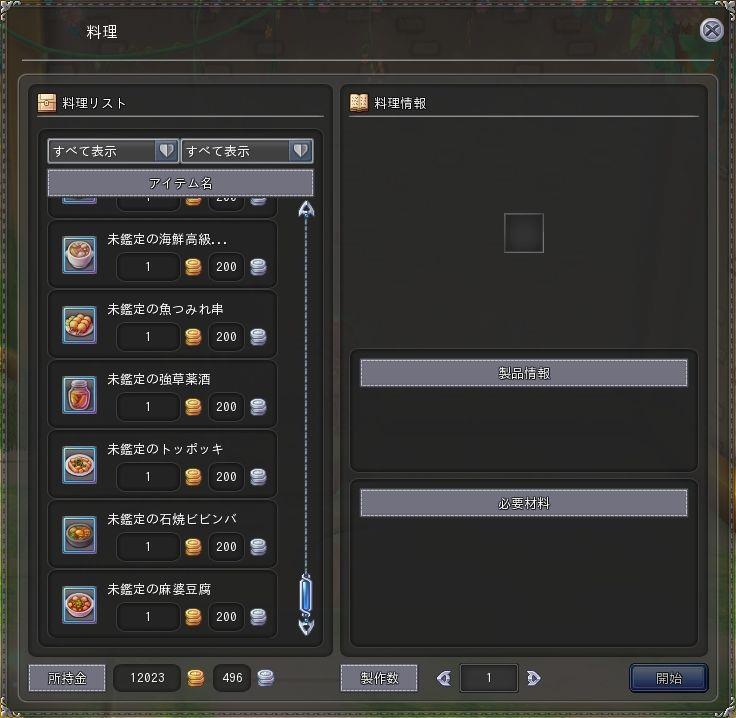
Task: Click the scroll-up arrow of recipe list
Action: pyautogui.click(x=307, y=209)
